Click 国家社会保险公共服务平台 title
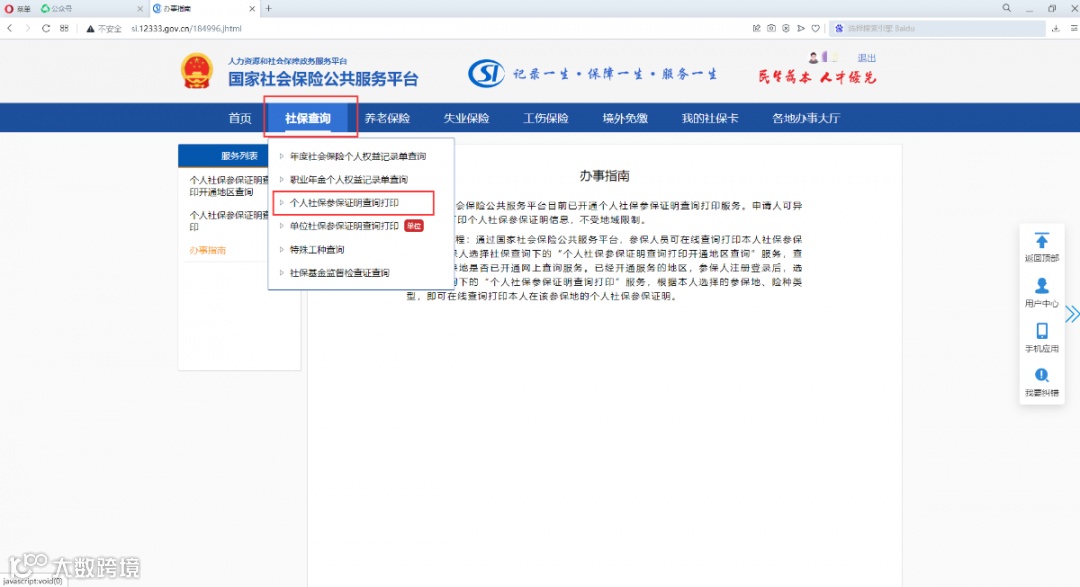The height and width of the screenshot is (587, 1080). click(323, 79)
